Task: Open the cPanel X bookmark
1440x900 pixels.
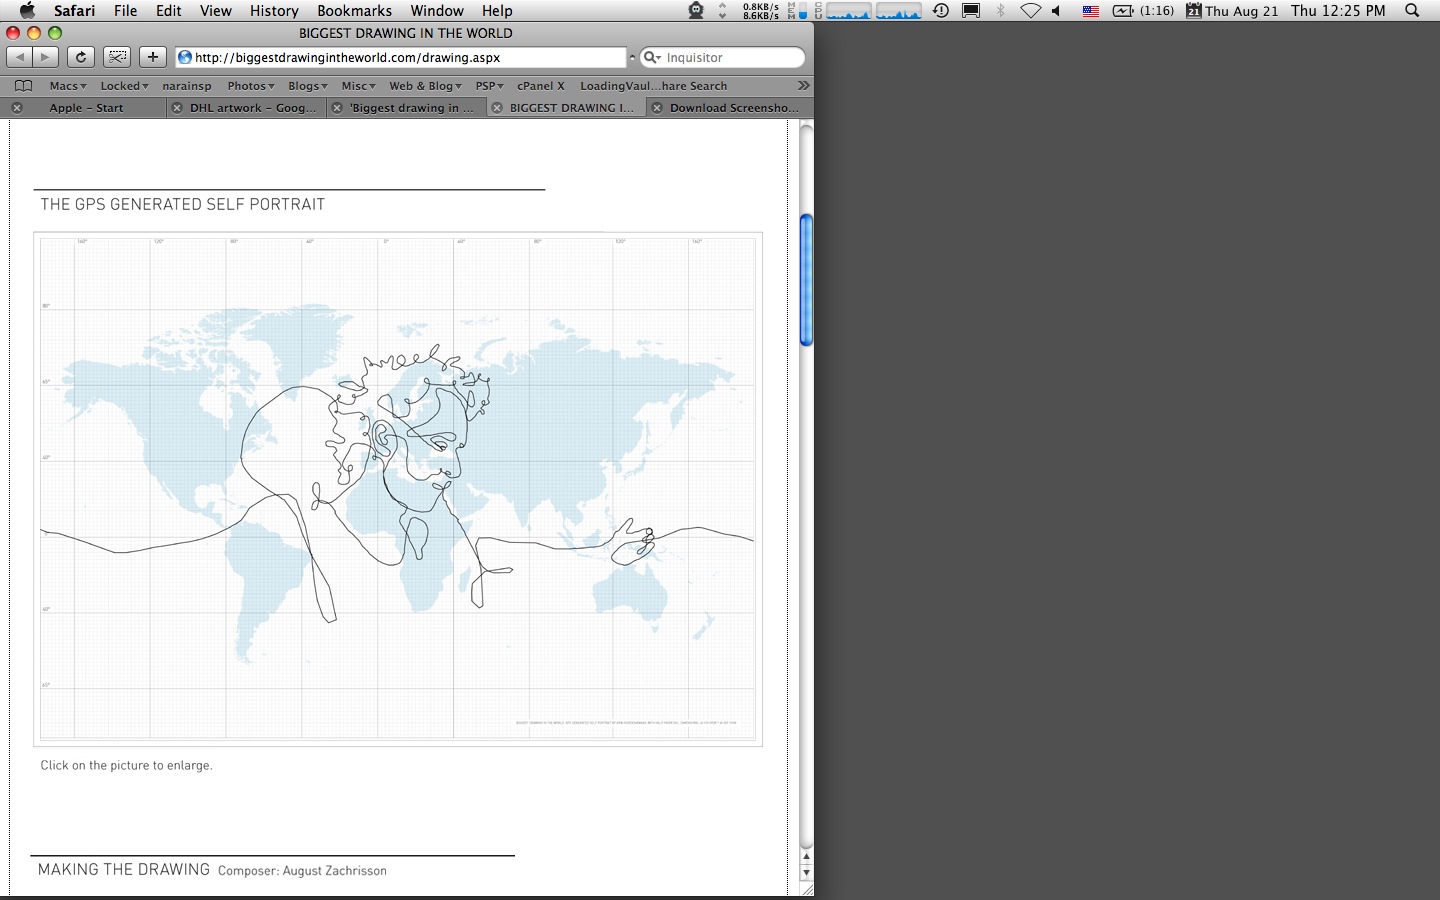Action: [x=541, y=86]
